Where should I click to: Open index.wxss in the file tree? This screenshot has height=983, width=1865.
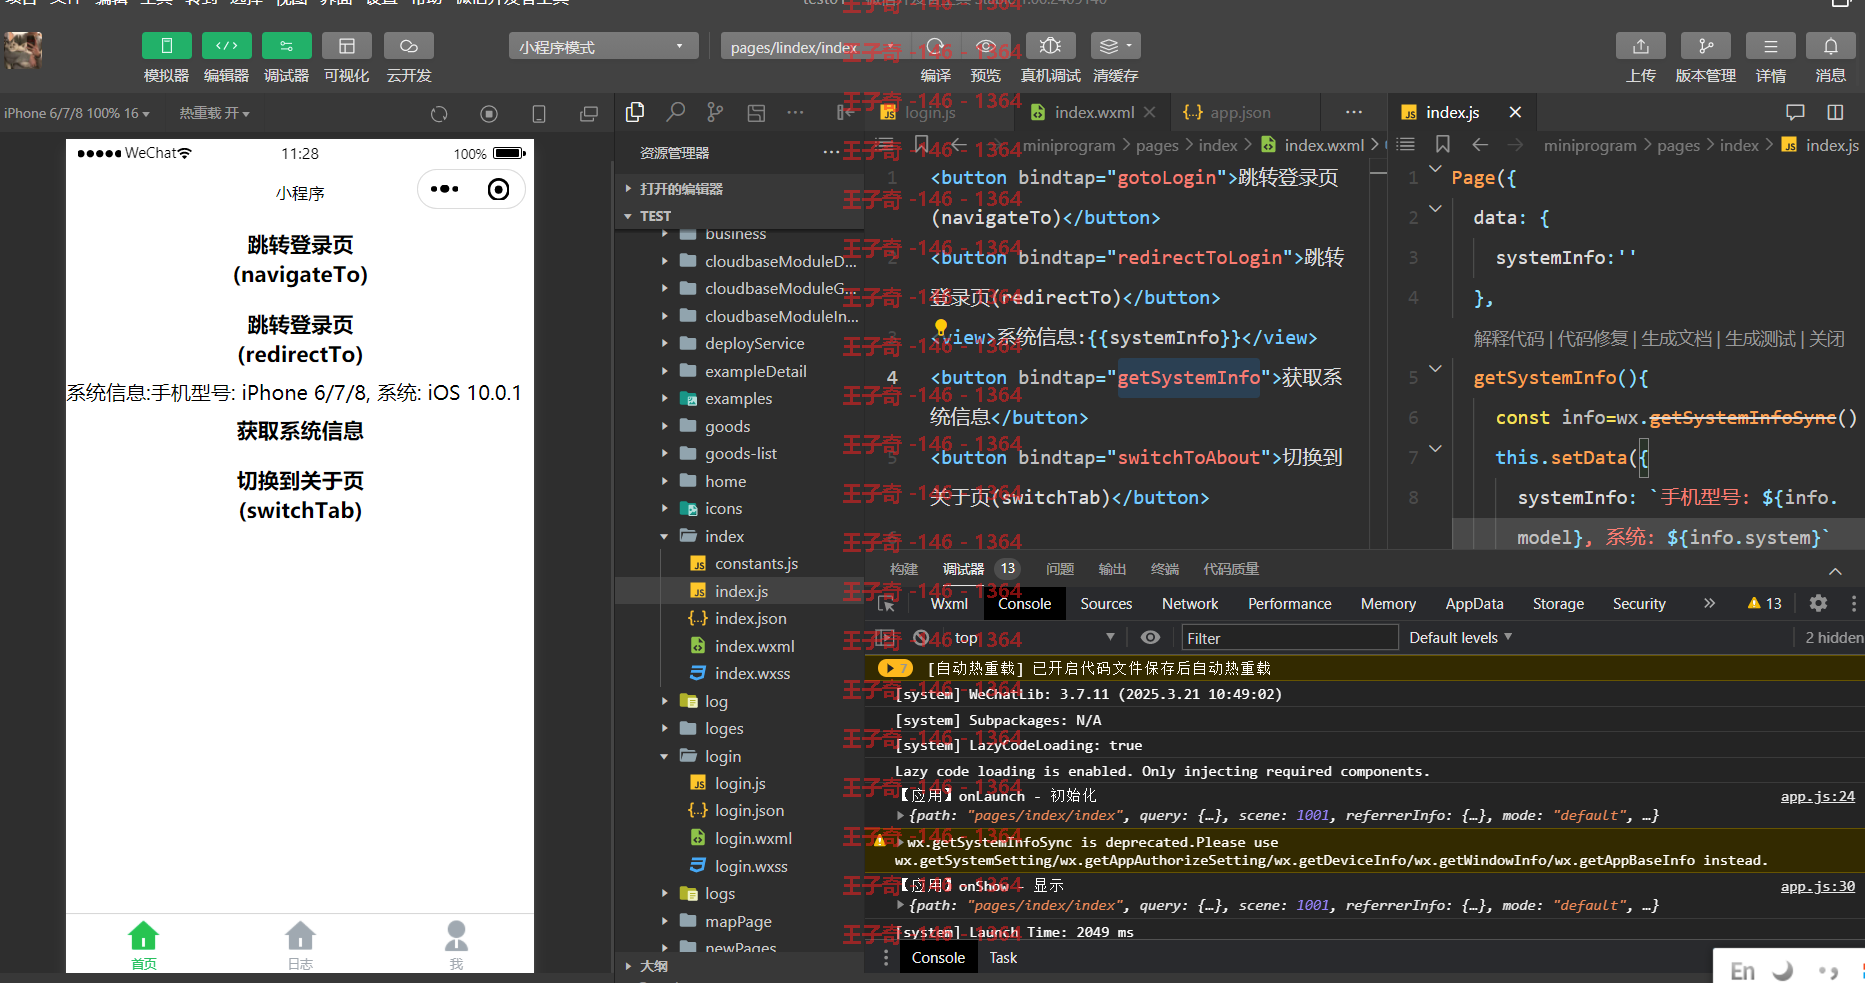(x=739, y=673)
